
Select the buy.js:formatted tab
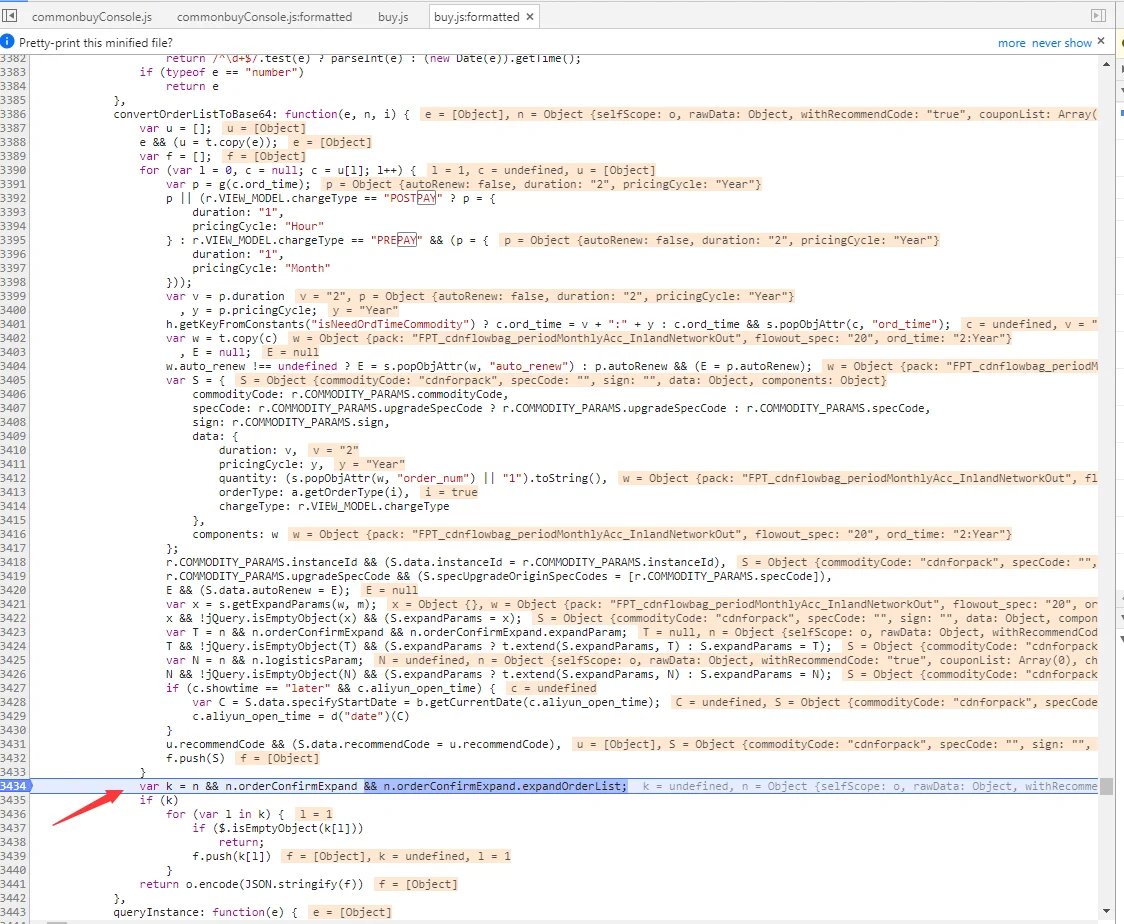click(477, 16)
